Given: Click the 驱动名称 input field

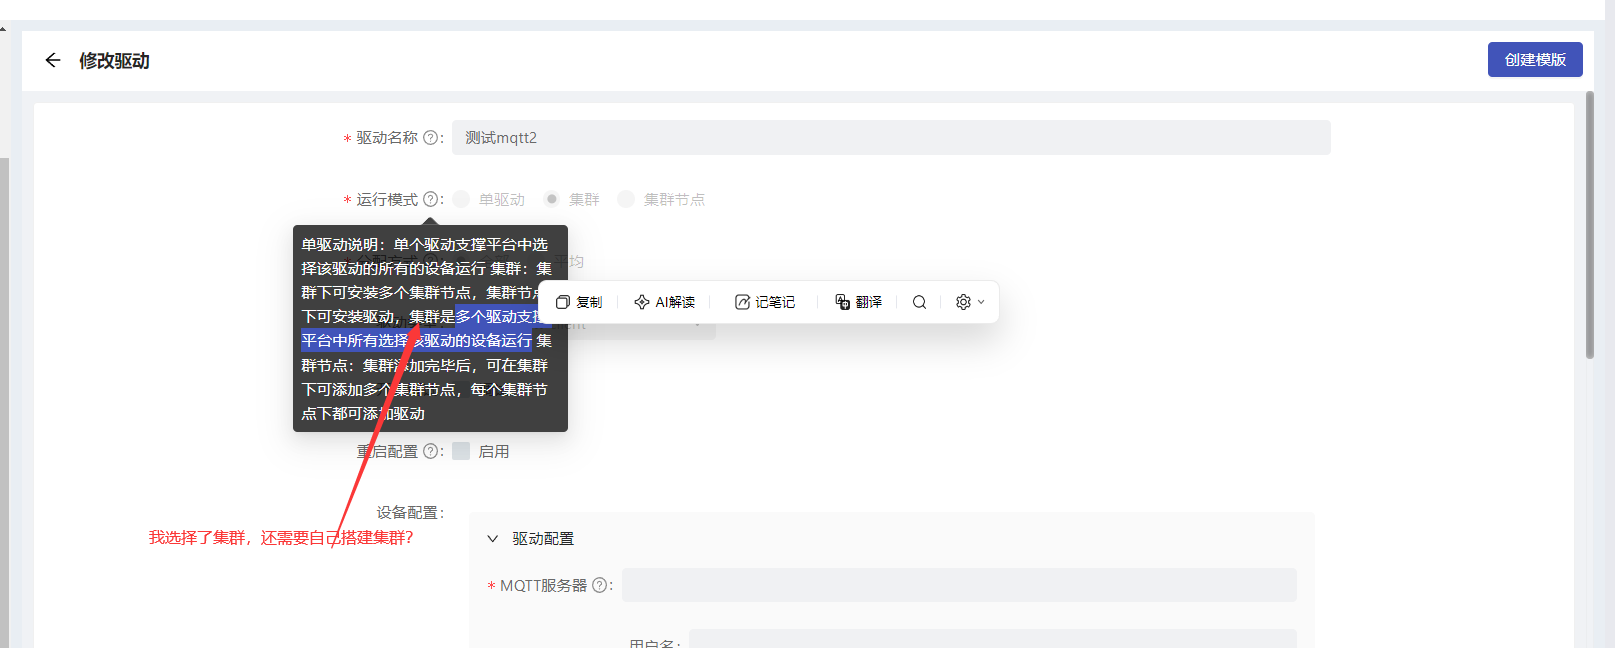Looking at the screenshot, I should tap(891, 138).
